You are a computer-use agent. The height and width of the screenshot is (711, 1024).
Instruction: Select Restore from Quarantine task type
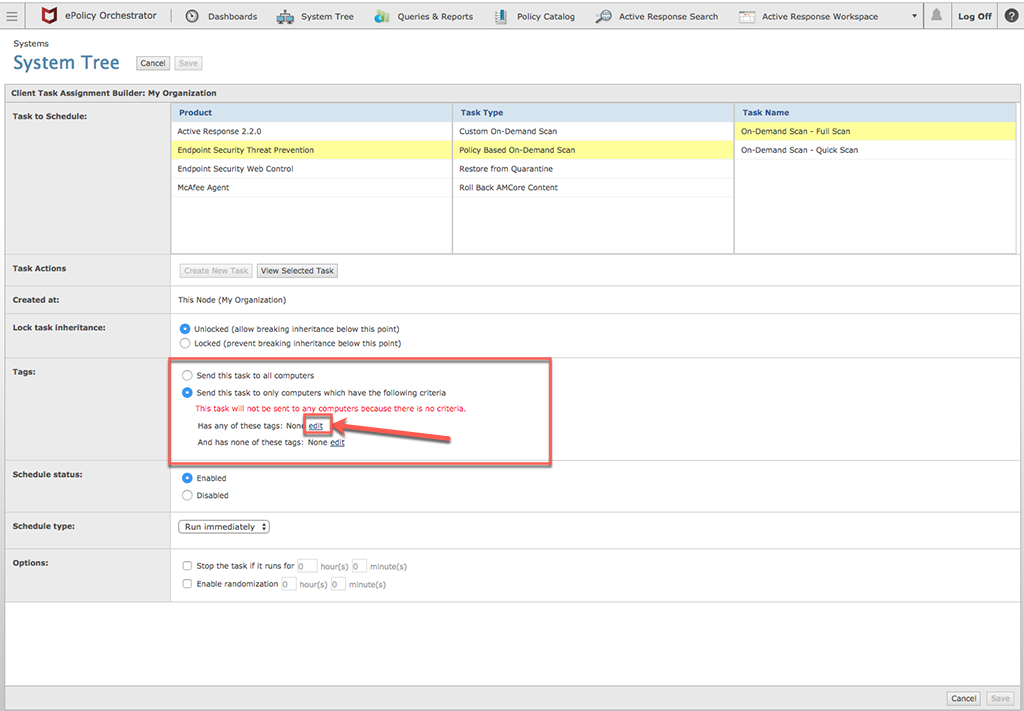[593, 168]
